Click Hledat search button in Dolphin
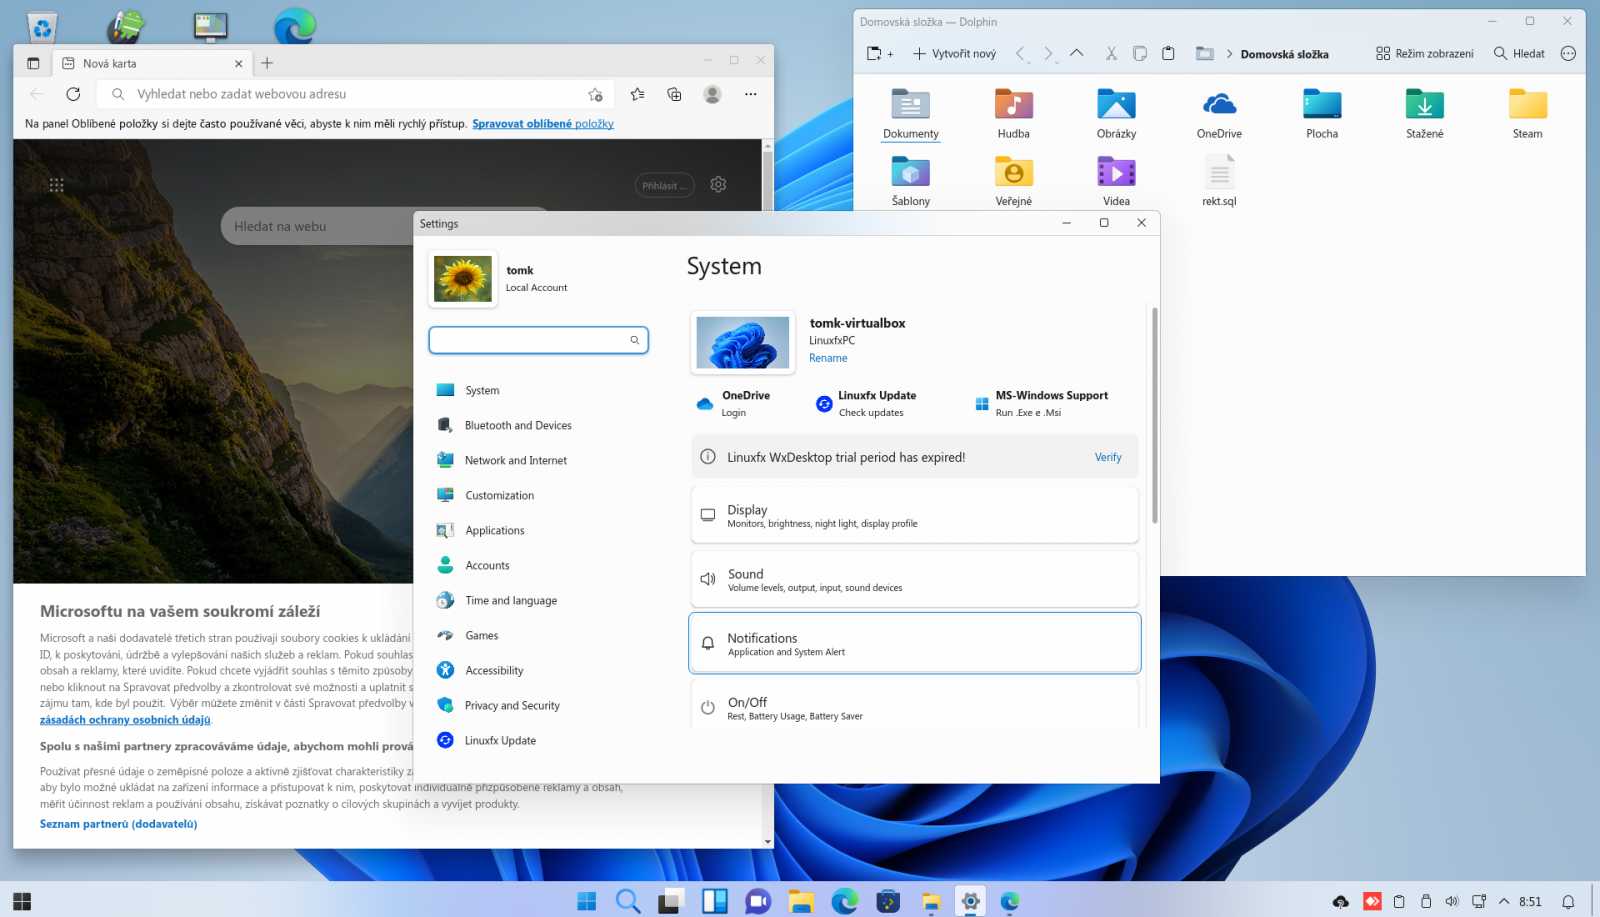Screen dimensions: 1600x917 pos(1519,54)
